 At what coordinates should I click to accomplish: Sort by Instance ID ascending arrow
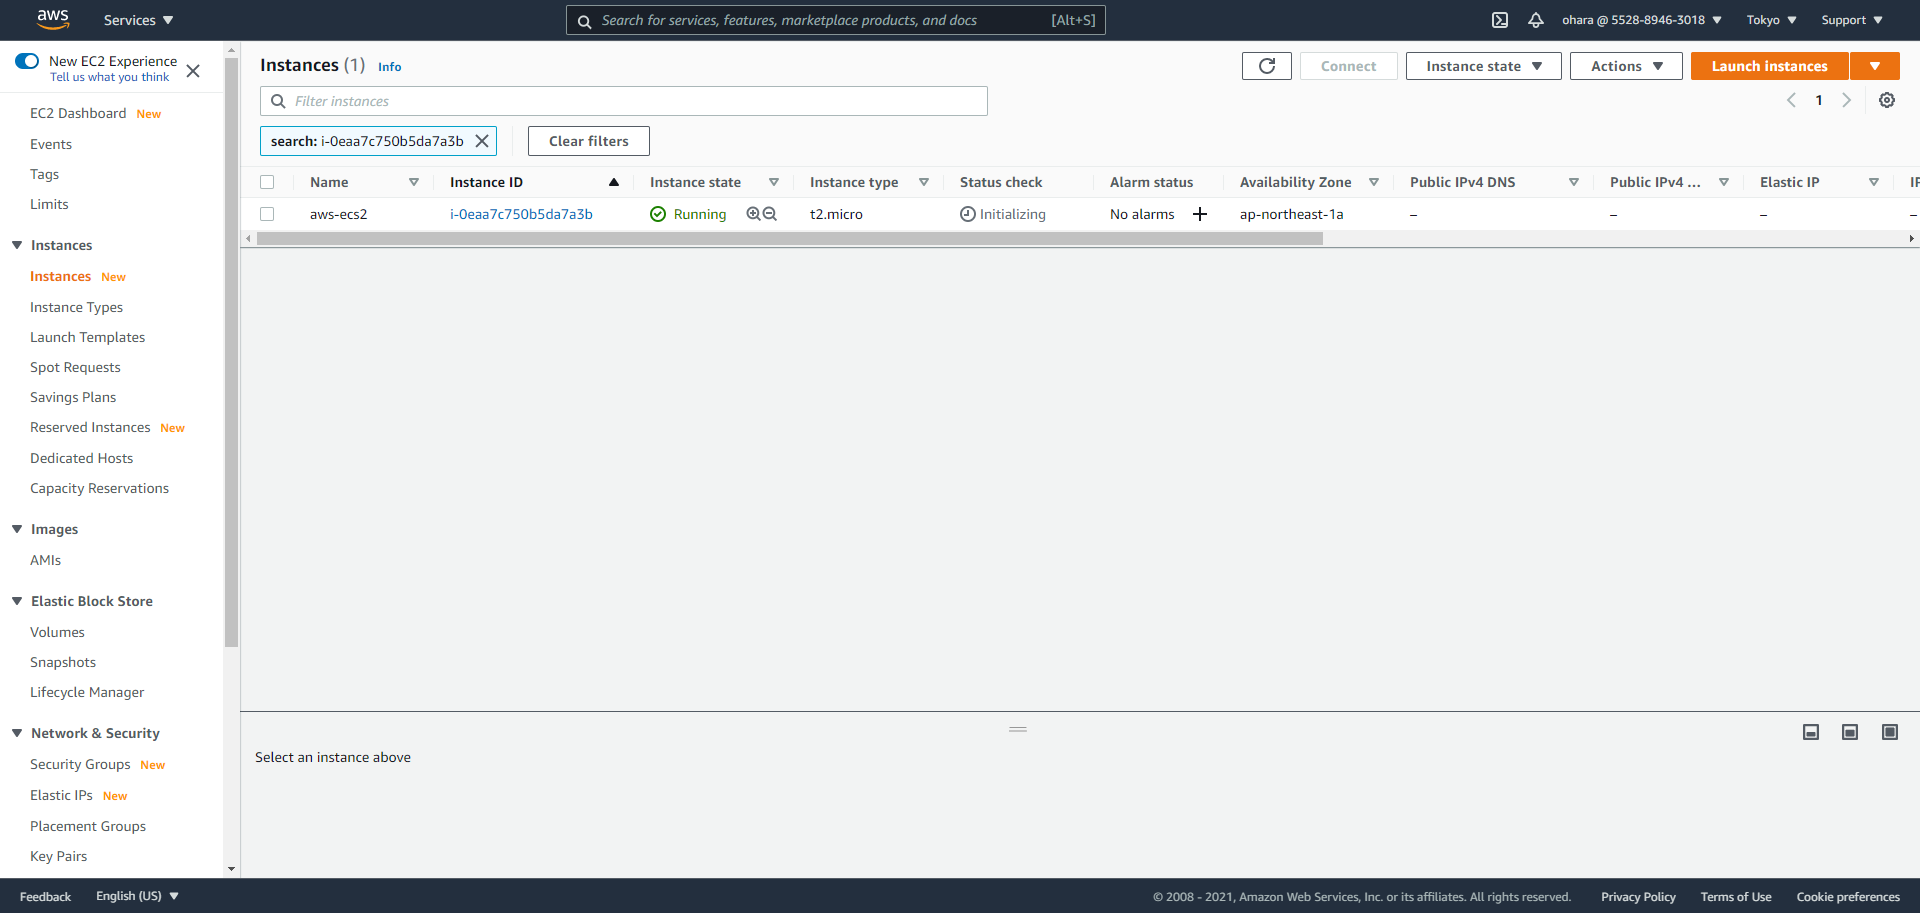point(614,182)
